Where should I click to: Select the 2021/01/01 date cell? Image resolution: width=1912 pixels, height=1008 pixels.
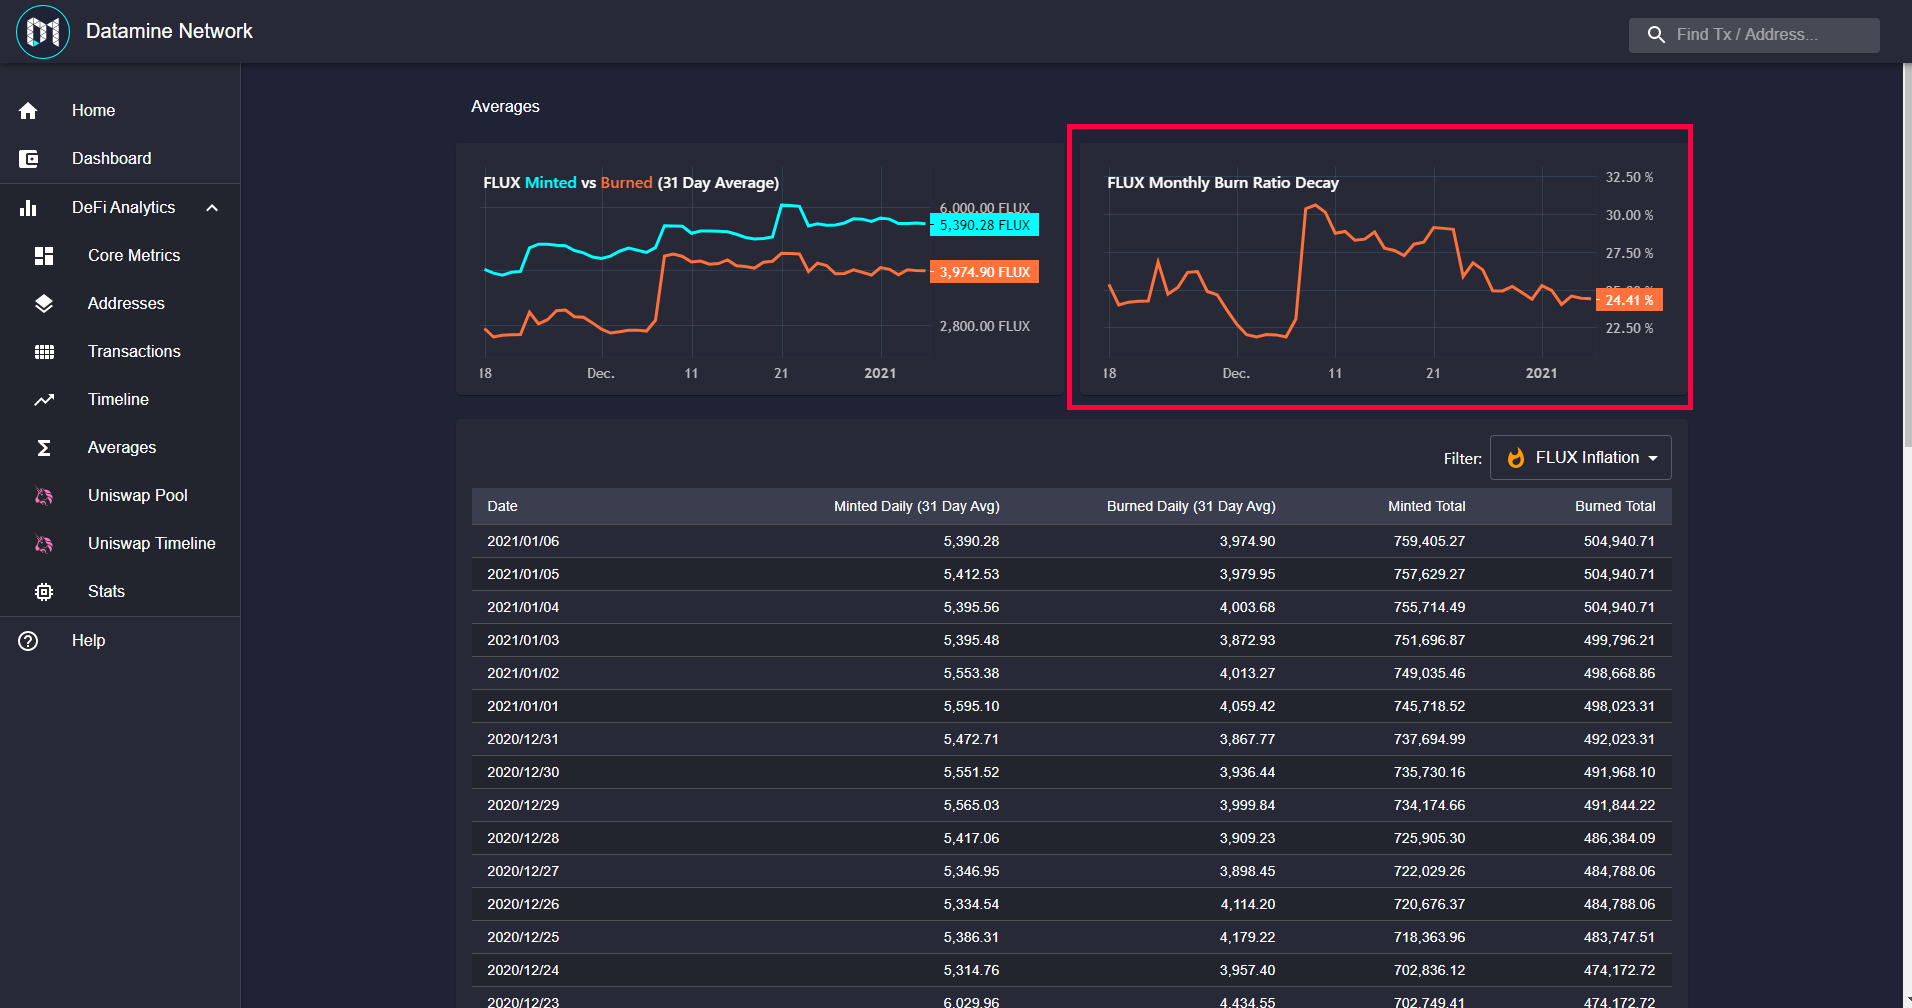523,707
